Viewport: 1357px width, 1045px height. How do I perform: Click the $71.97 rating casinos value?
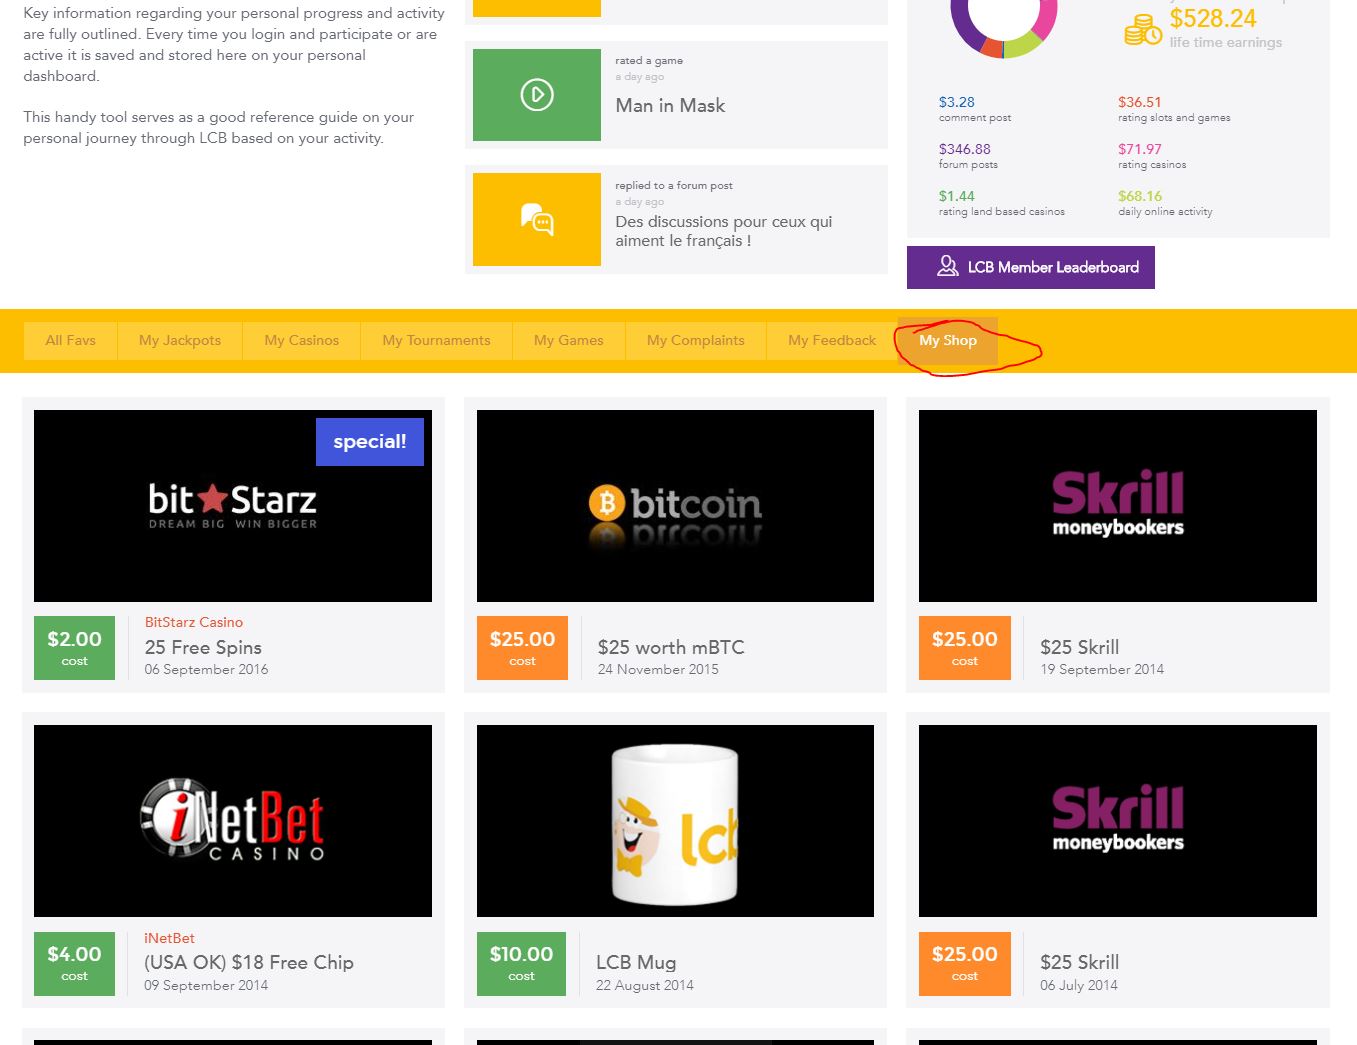pyautogui.click(x=1140, y=149)
